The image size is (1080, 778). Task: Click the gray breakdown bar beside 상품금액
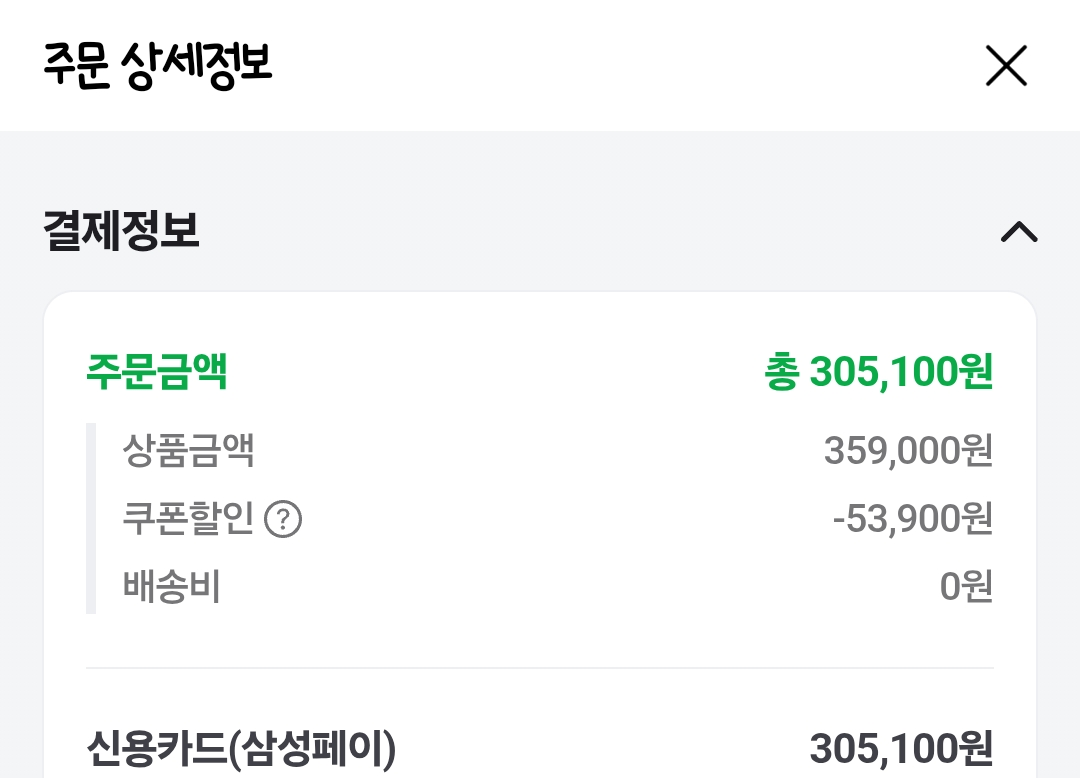[x=91, y=518]
